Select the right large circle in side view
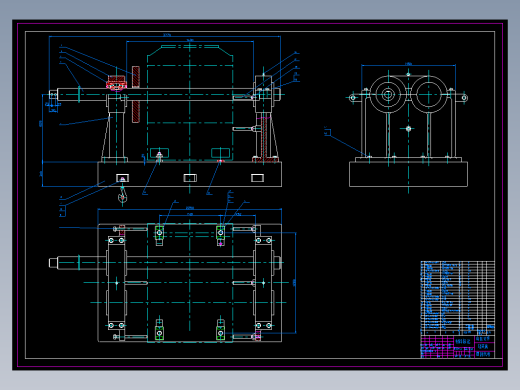The width and height of the screenshot is (520, 390). (428, 95)
